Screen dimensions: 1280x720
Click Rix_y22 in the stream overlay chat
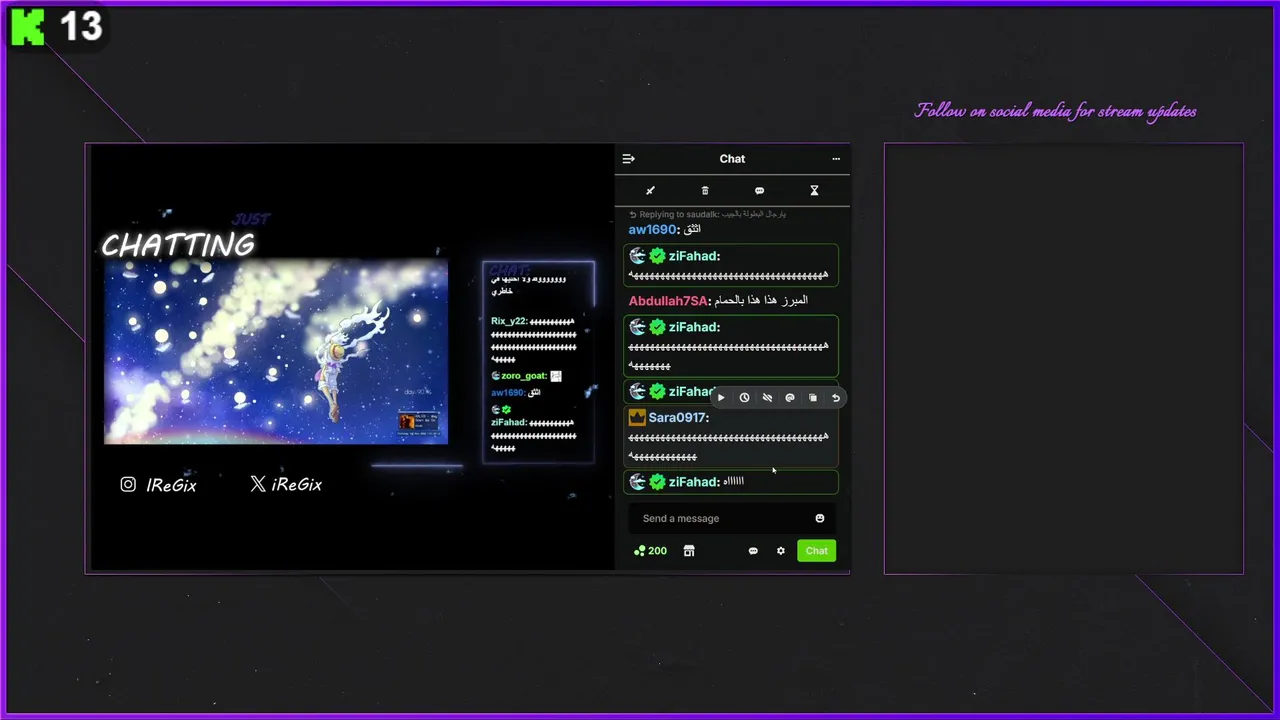click(x=508, y=322)
